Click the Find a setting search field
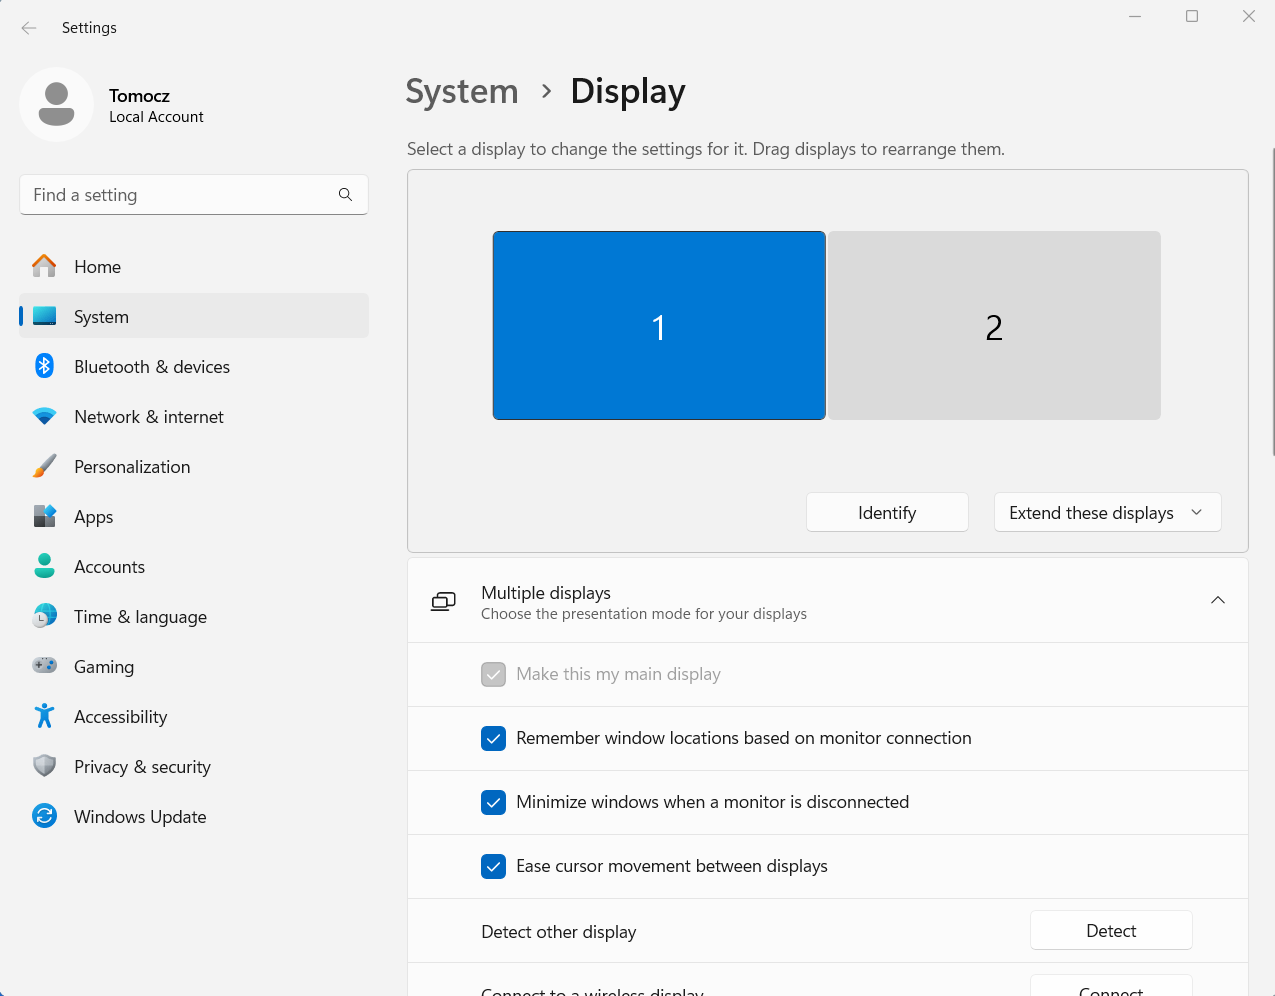The image size is (1275, 996). [x=194, y=195]
